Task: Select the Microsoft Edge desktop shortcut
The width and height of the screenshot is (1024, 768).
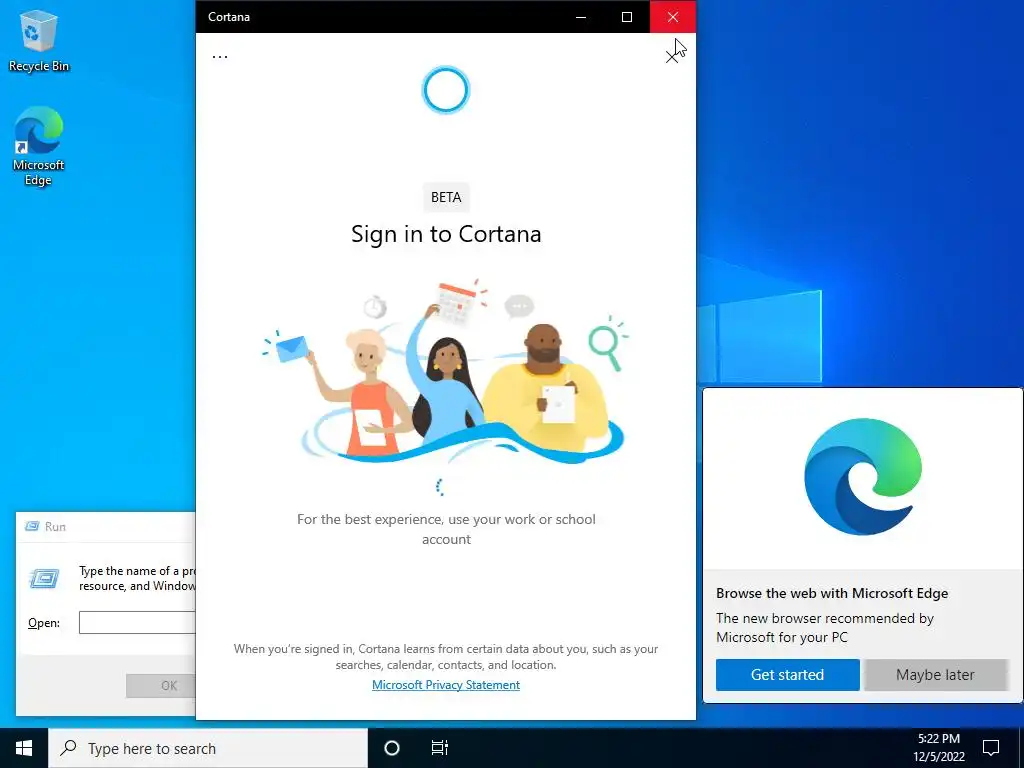Action: tap(39, 147)
